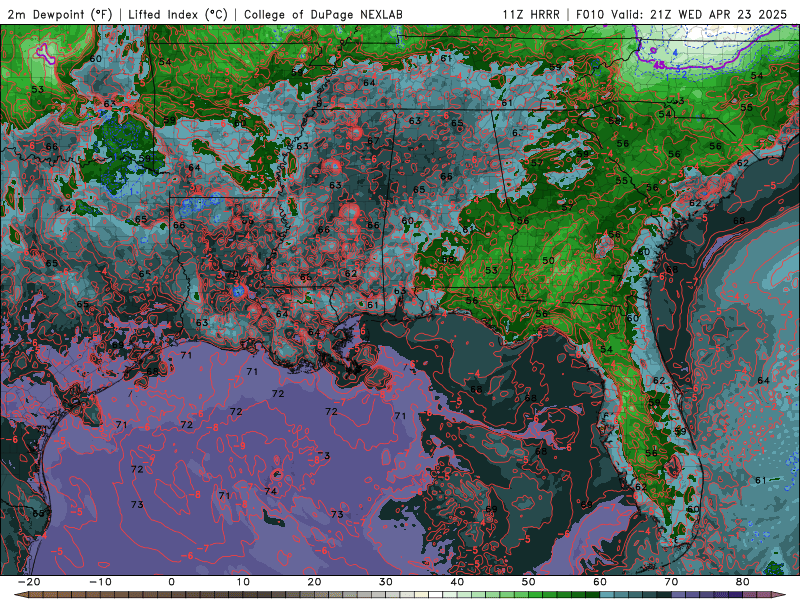The image size is (800, 600).
Task: Click the 50 dewpoint value over Georgia
Action: coord(548,260)
